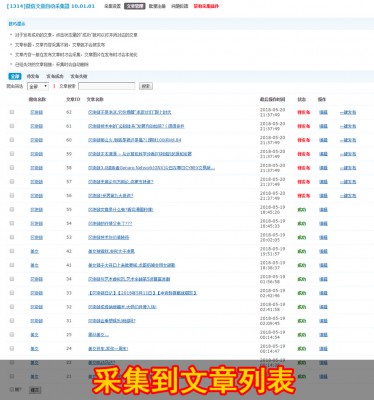Open the fourth top navigation item

pyautogui.click(x=180, y=6)
